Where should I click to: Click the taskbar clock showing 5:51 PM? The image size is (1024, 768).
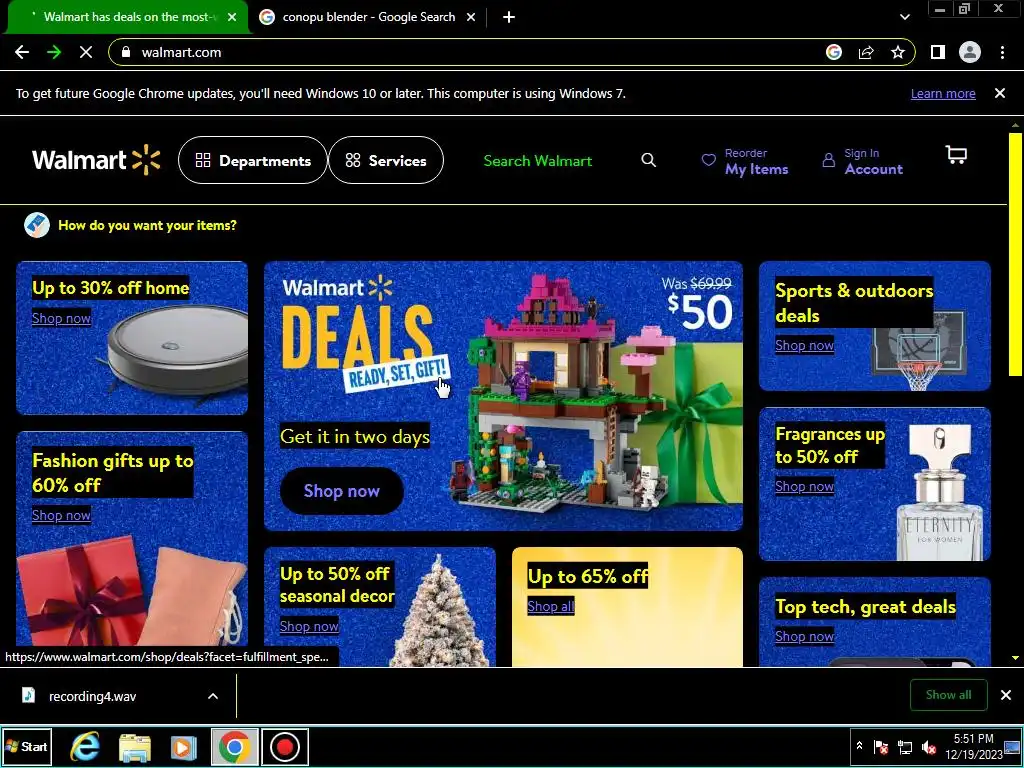[x=973, y=746]
